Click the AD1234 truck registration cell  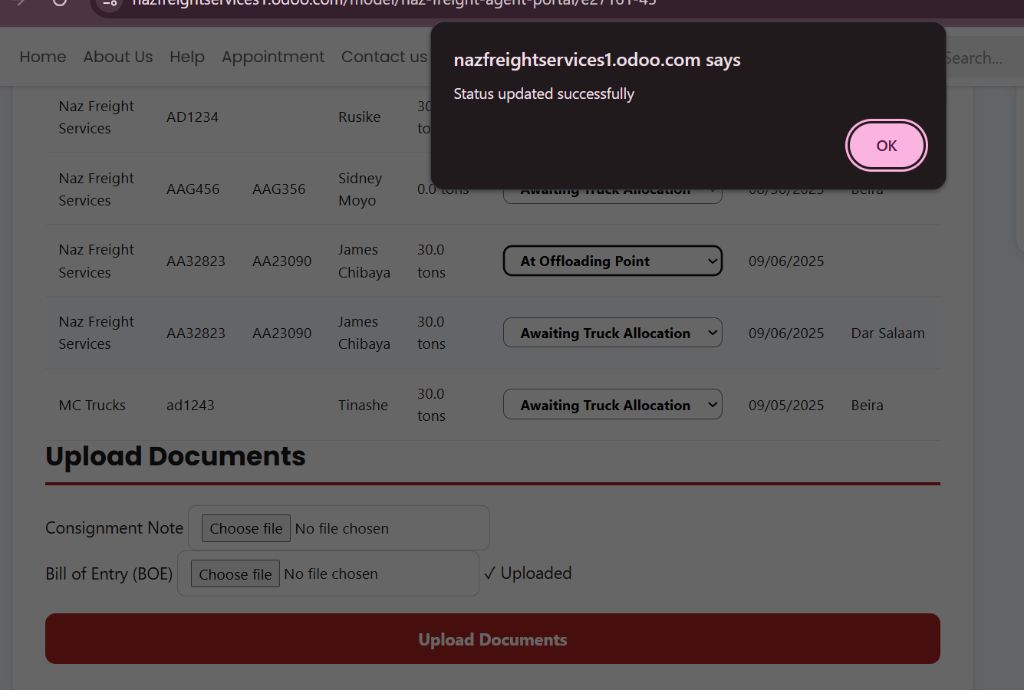coord(192,117)
